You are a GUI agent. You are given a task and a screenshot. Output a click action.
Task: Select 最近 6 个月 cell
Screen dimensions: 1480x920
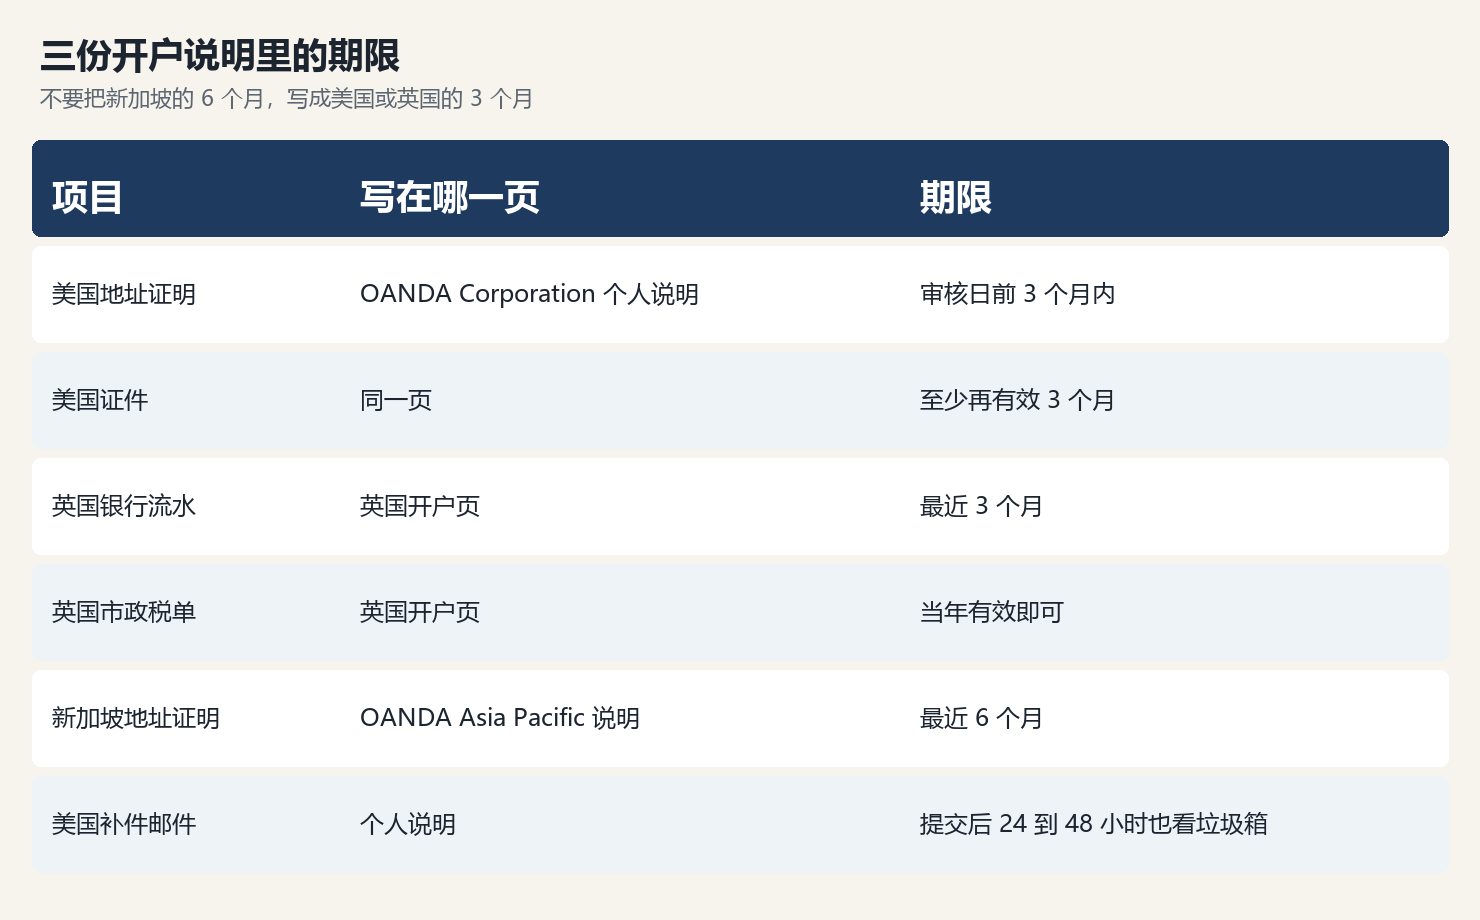point(981,718)
